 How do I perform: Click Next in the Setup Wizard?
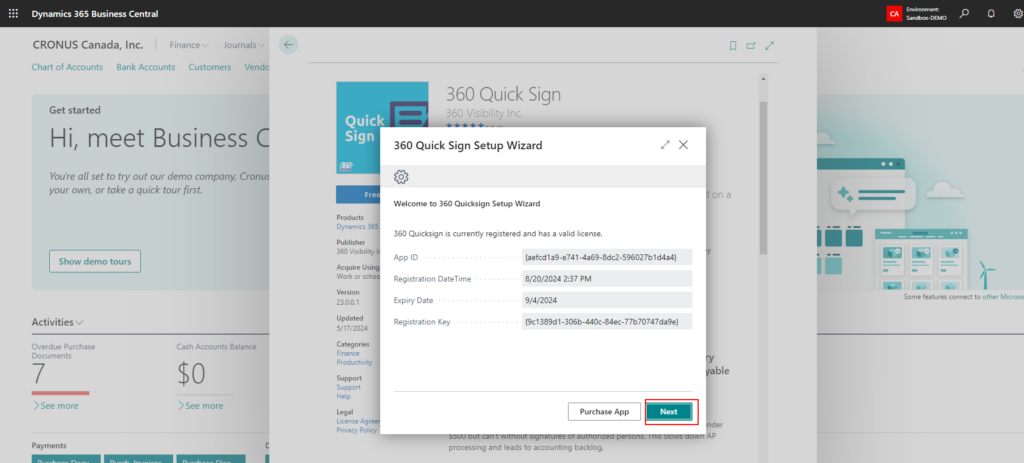pyautogui.click(x=669, y=412)
